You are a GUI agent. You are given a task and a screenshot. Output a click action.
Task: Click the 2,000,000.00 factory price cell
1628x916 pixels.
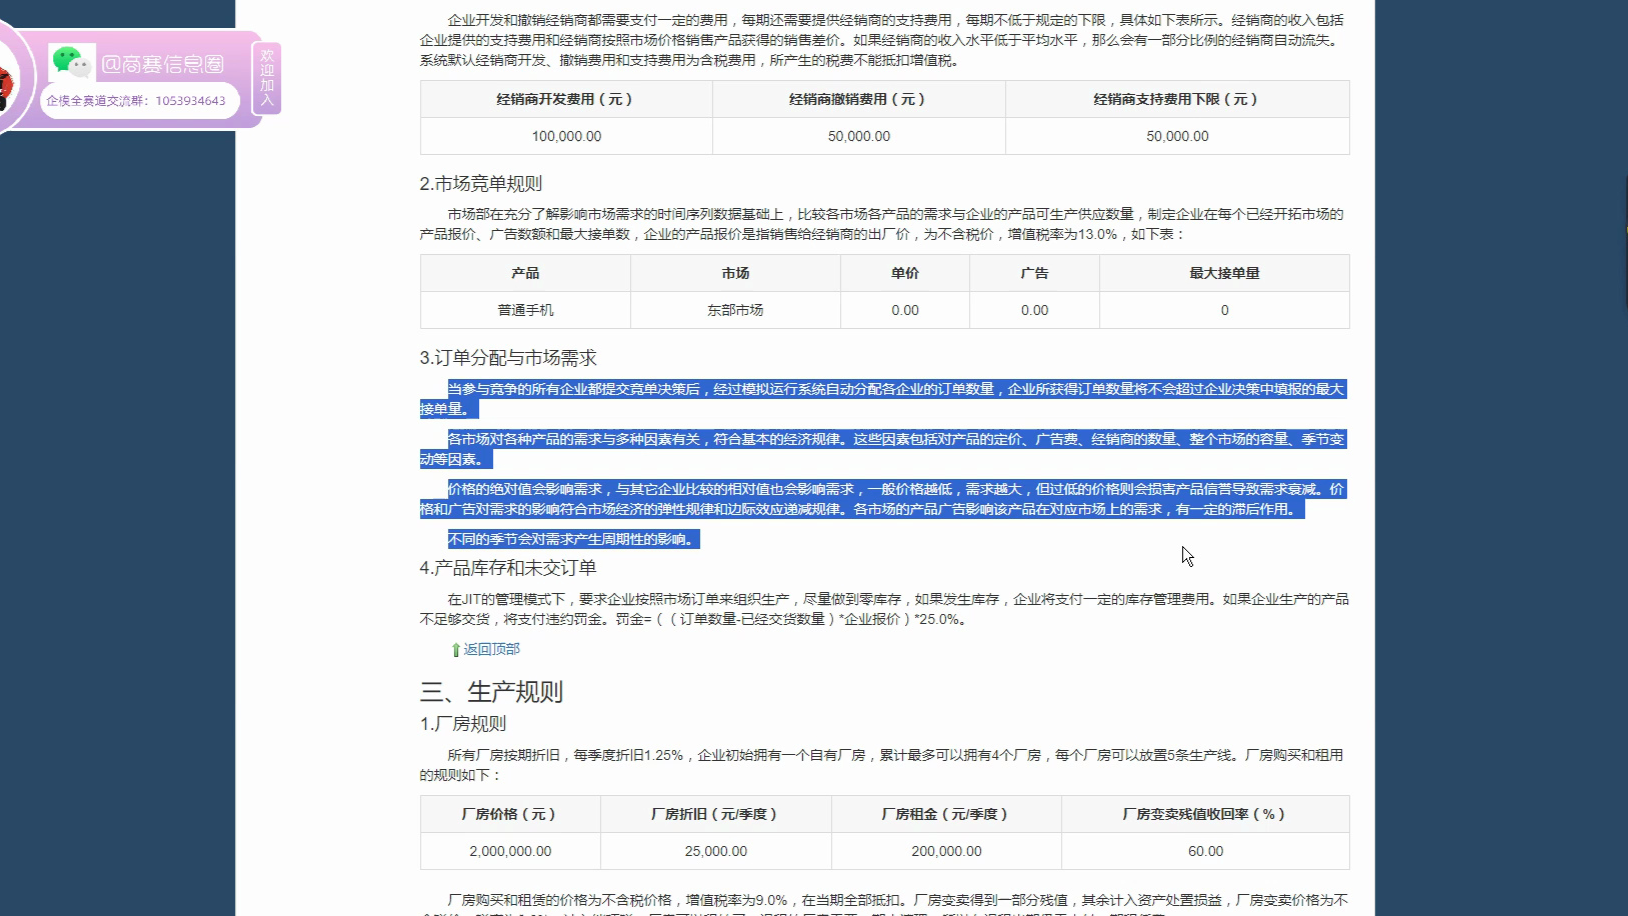point(510,851)
